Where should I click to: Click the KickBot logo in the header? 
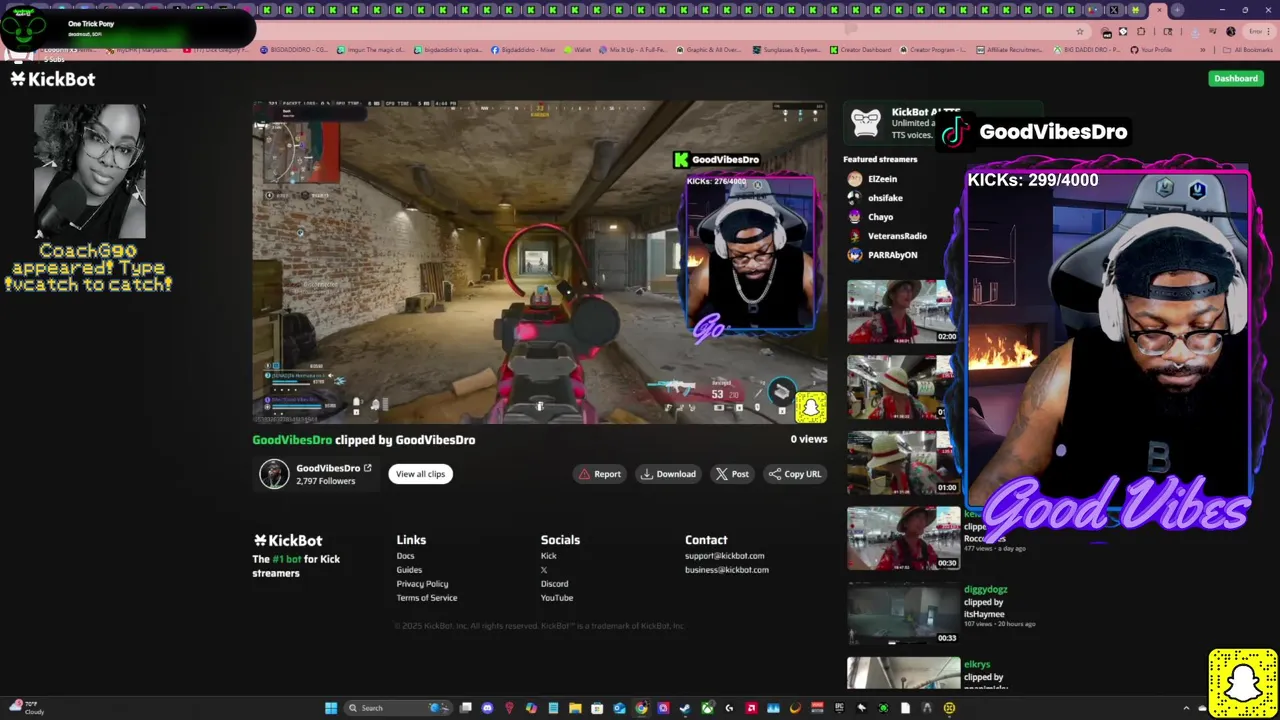(x=52, y=79)
